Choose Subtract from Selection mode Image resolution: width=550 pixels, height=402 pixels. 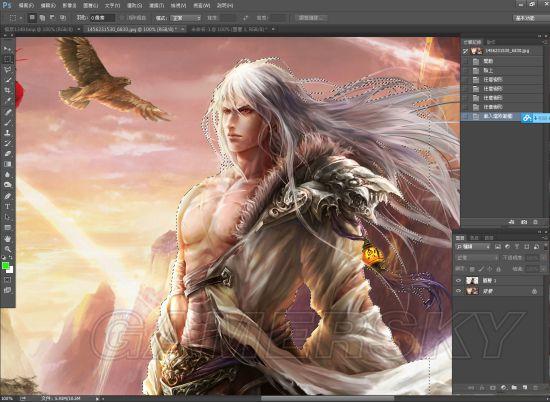coord(52,18)
